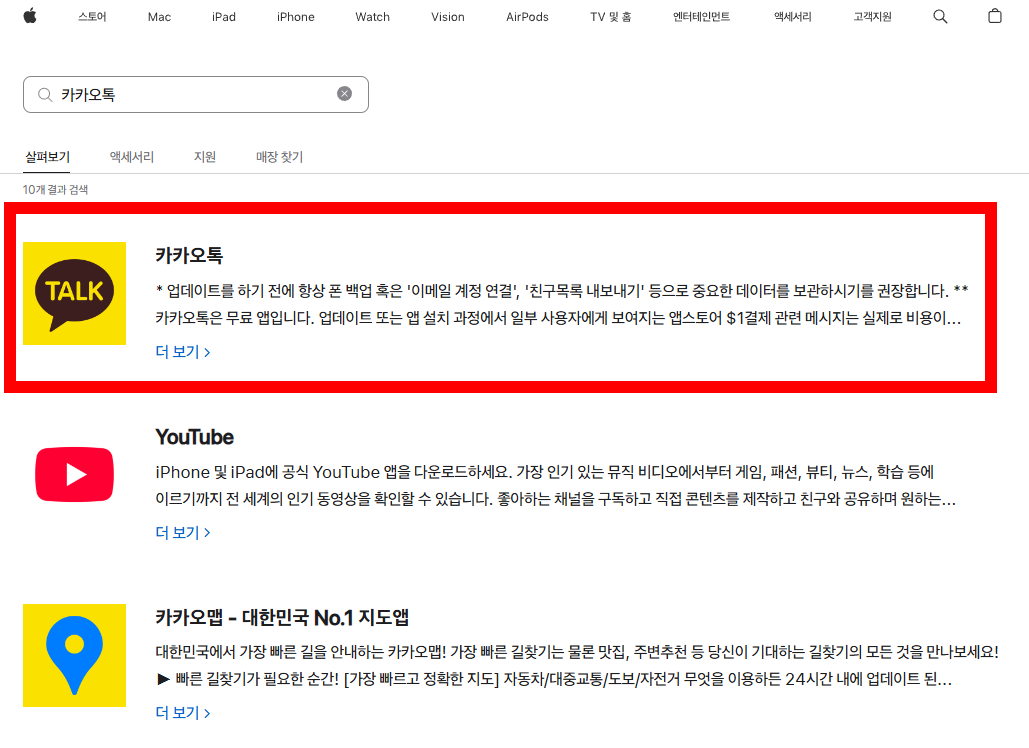The height and width of the screenshot is (748, 1029).
Task: Open the 카카오톡 result title
Action: coord(189,255)
